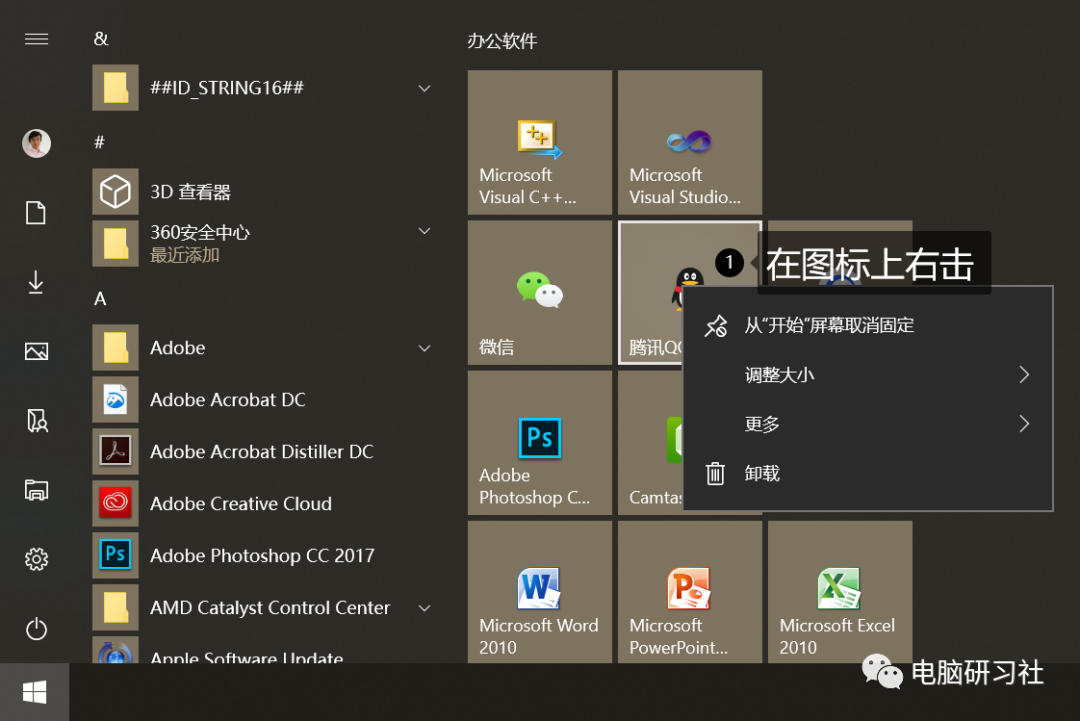Open the 调整大小 submenu
The height and width of the screenshot is (721, 1080).
point(868,375)
